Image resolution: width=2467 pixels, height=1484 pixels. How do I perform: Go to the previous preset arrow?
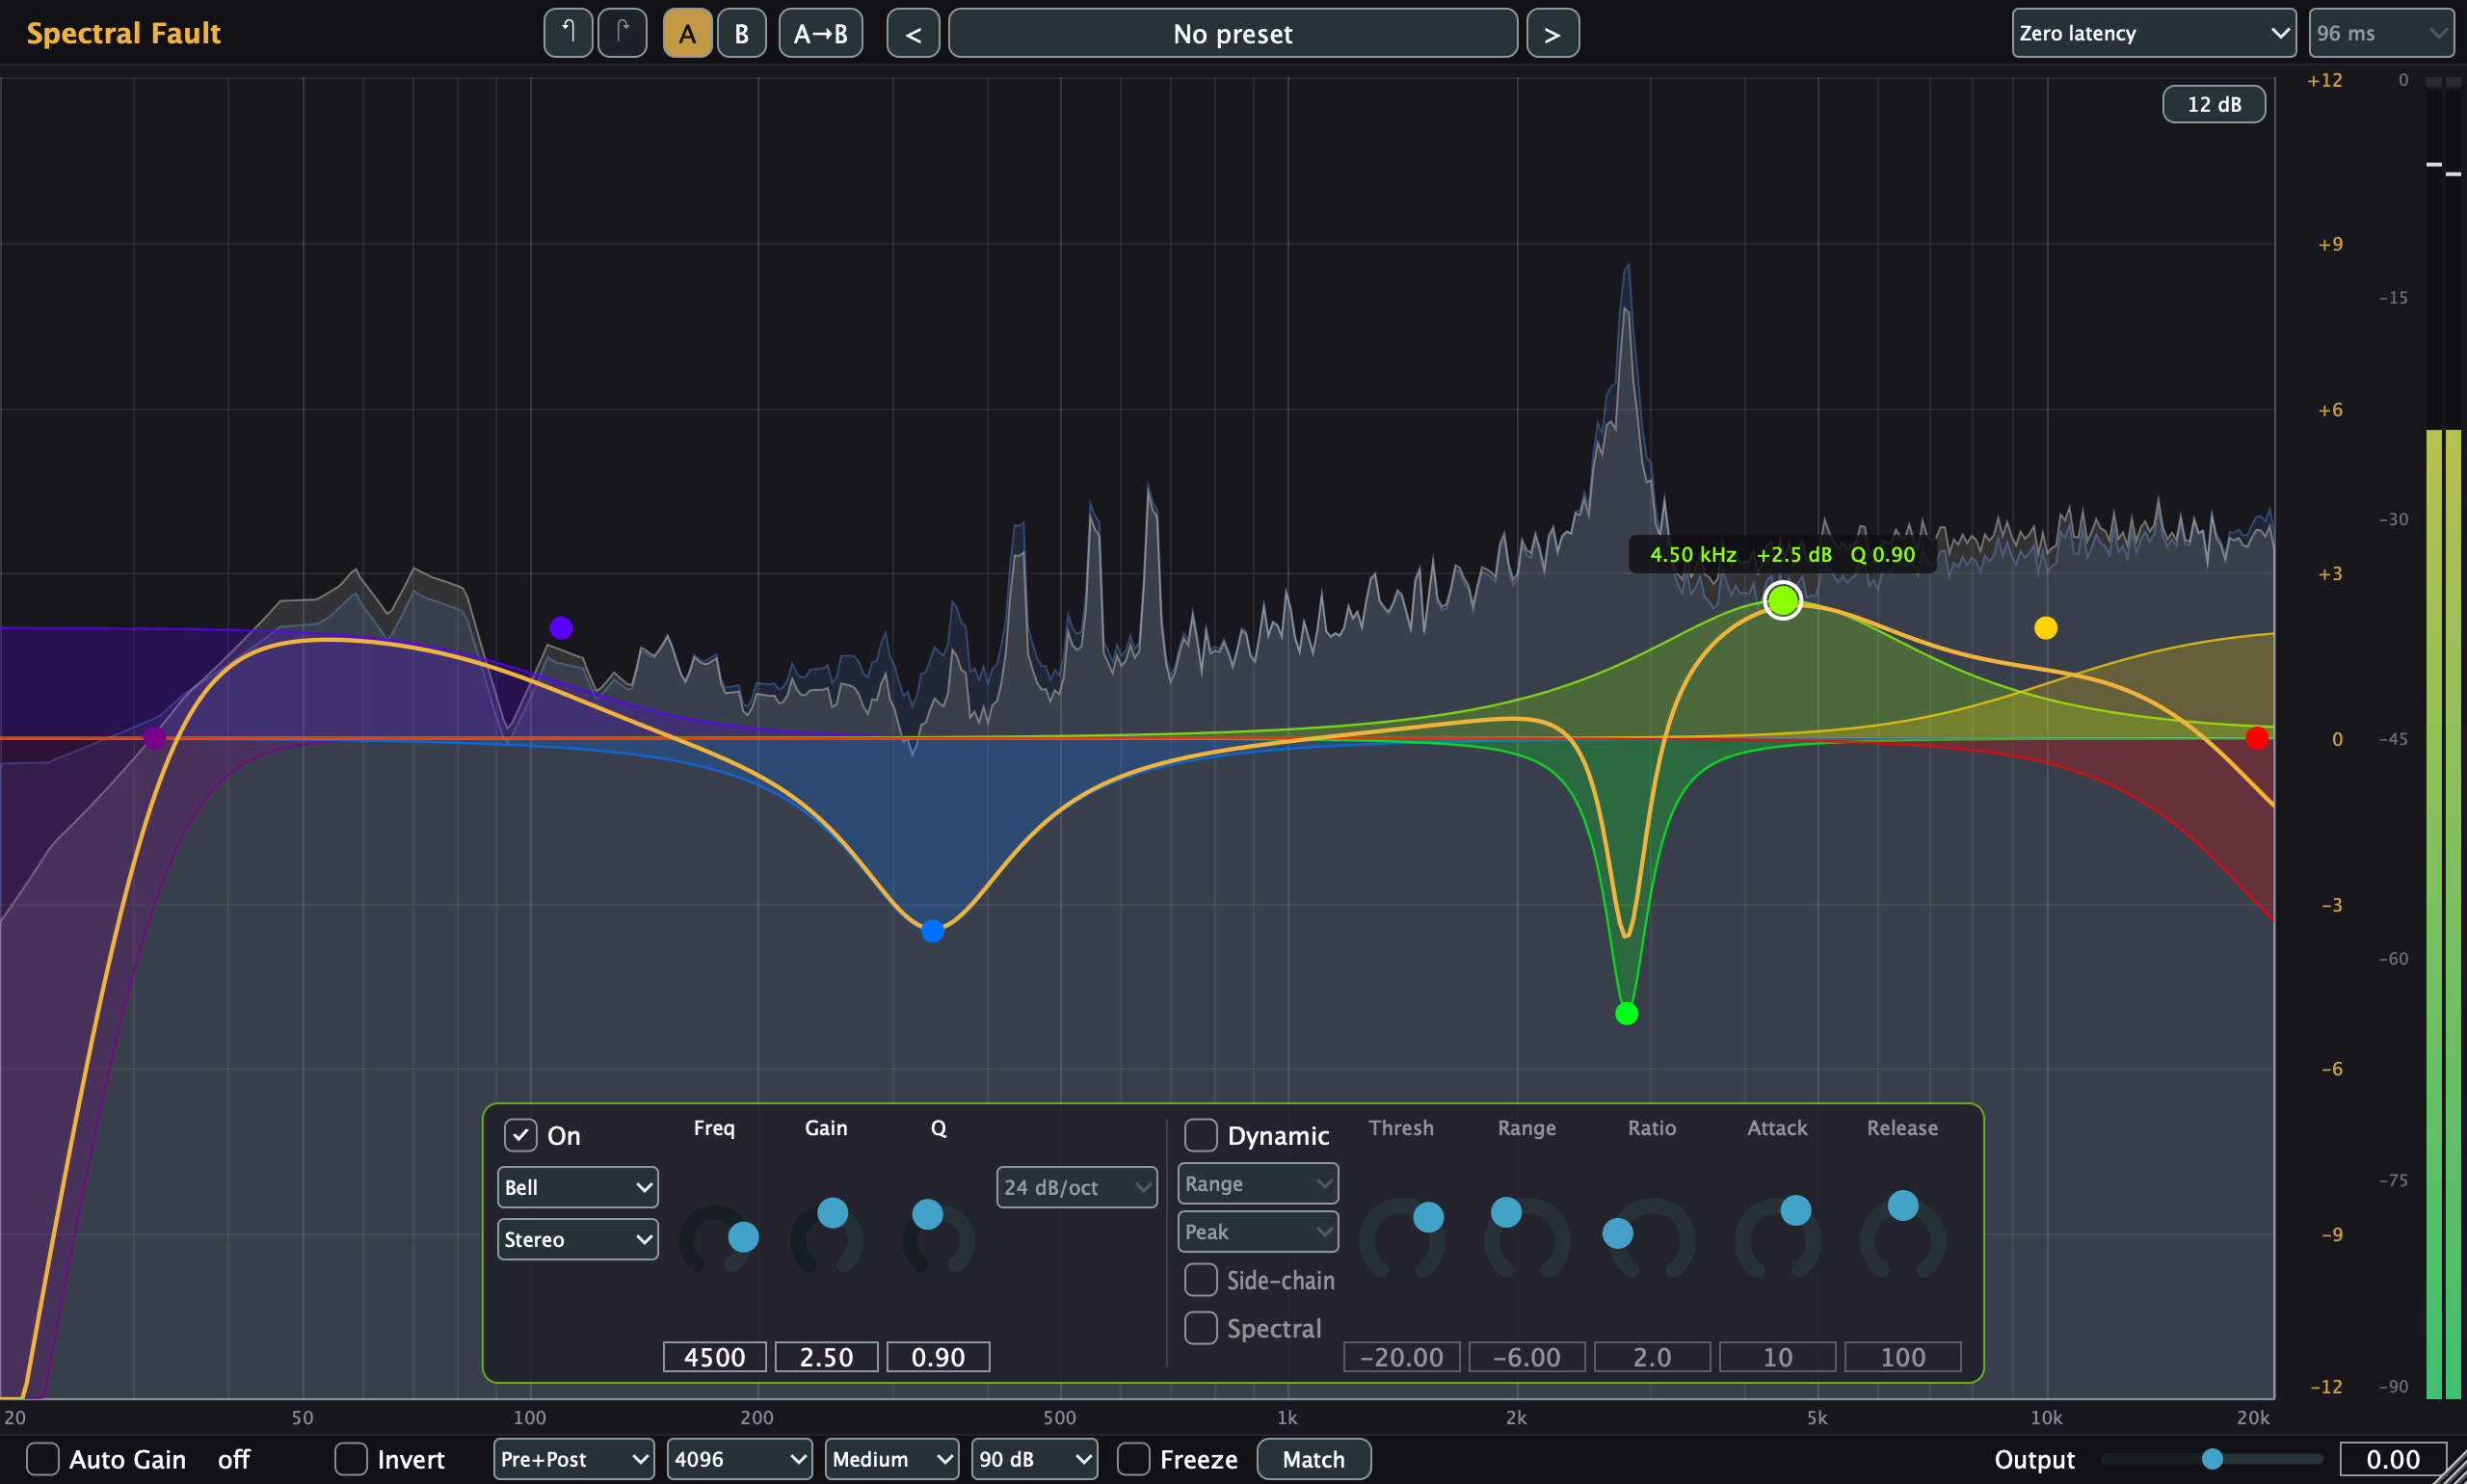(913, 34)
